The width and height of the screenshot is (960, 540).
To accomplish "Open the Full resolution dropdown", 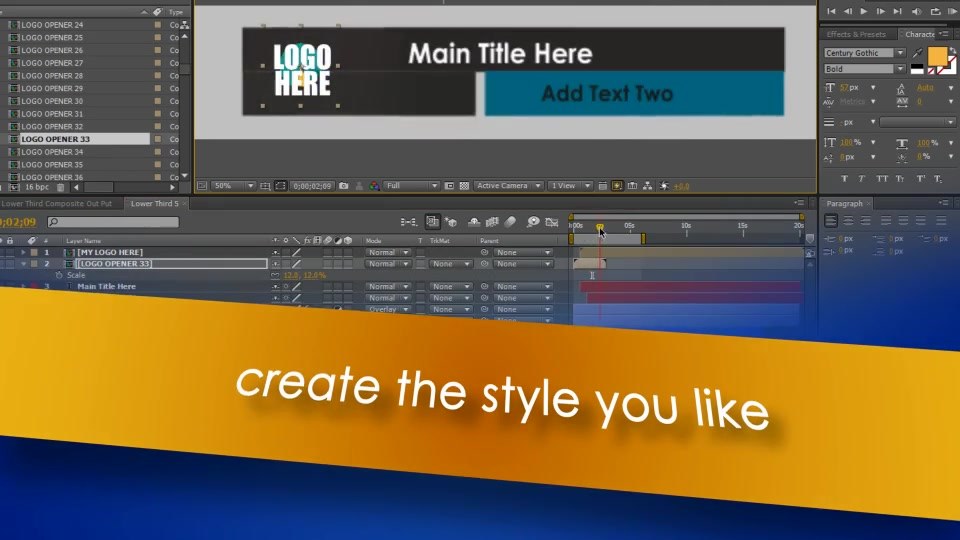I will (411, 186).
